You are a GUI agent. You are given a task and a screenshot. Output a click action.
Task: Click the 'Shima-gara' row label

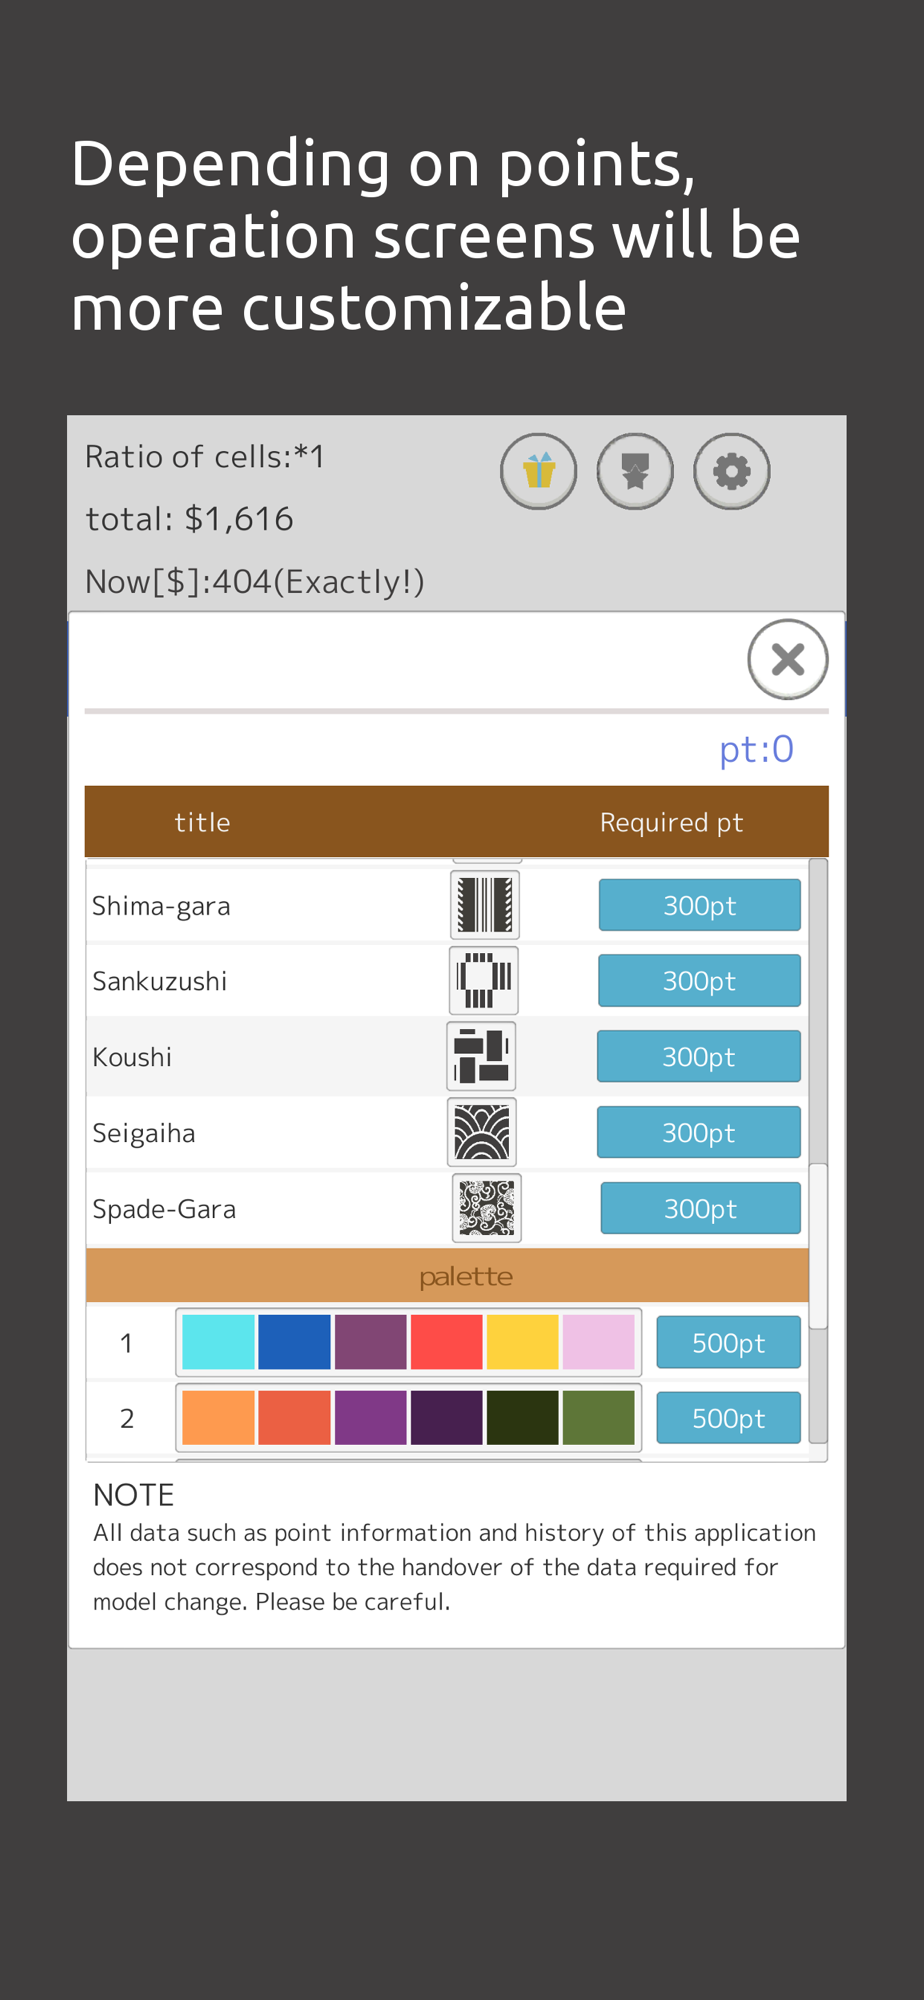click(x=162, y=906)
